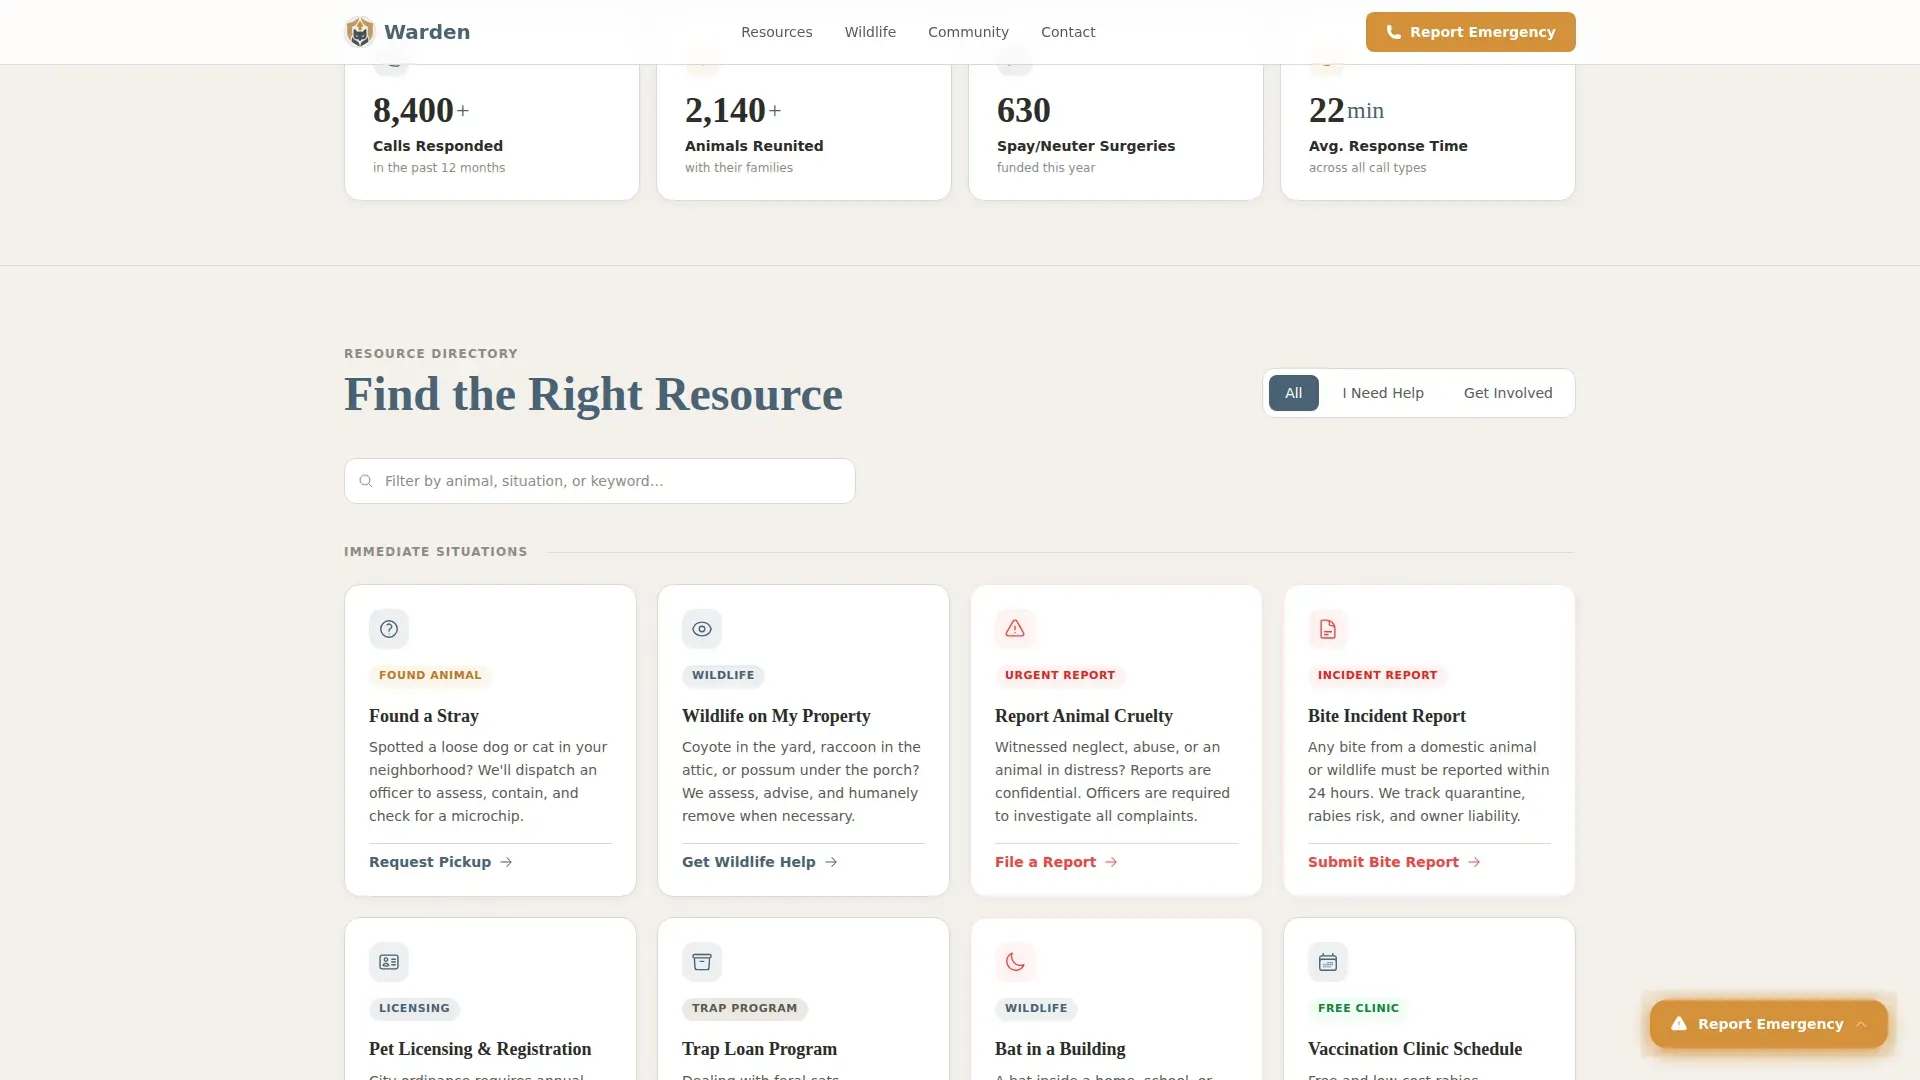Click the Warden brand name text

[x=427, y=32]
